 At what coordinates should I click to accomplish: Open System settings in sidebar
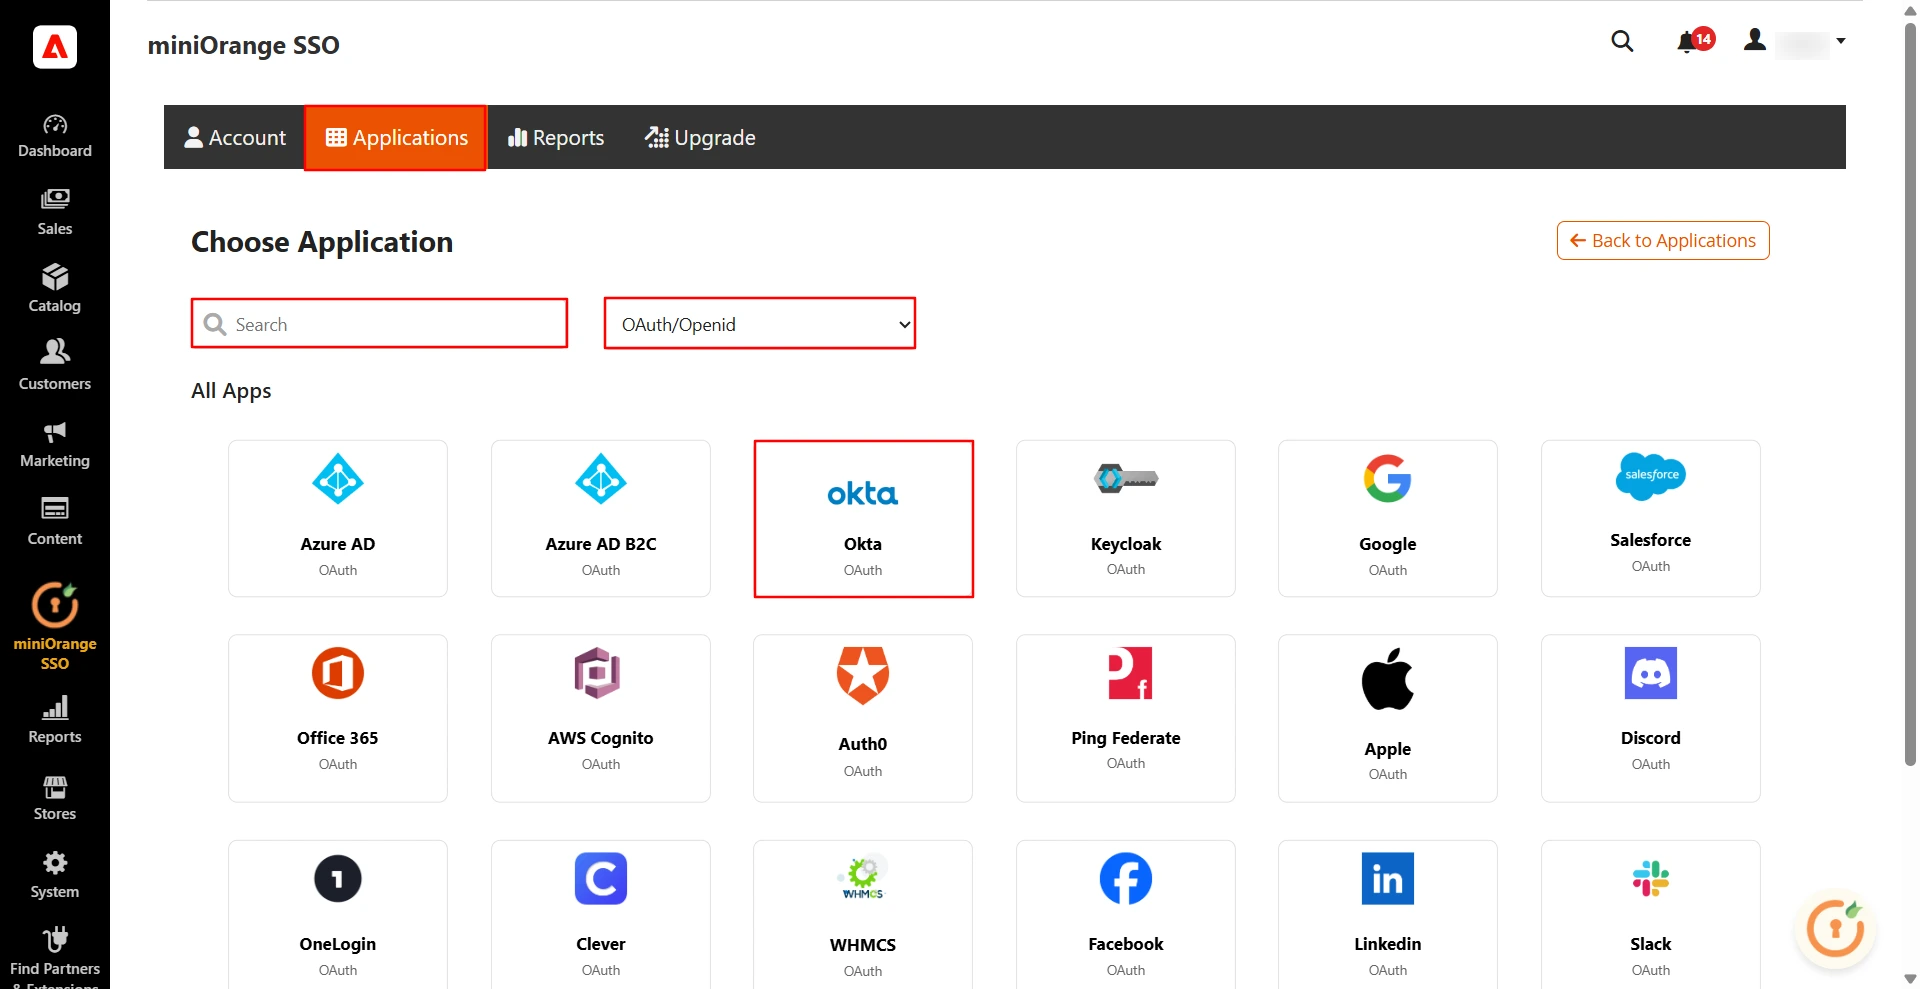(55, 875)
